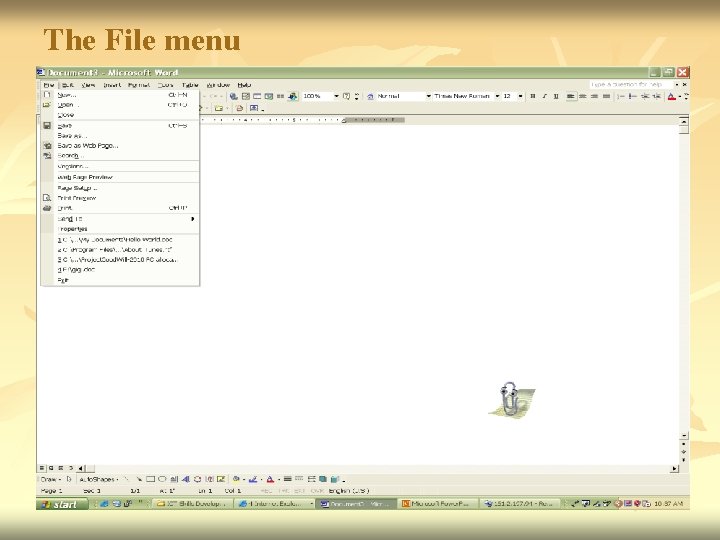Open the Times New Roman font dropdown
Screen dimensions: 720x540
[497, 96]
